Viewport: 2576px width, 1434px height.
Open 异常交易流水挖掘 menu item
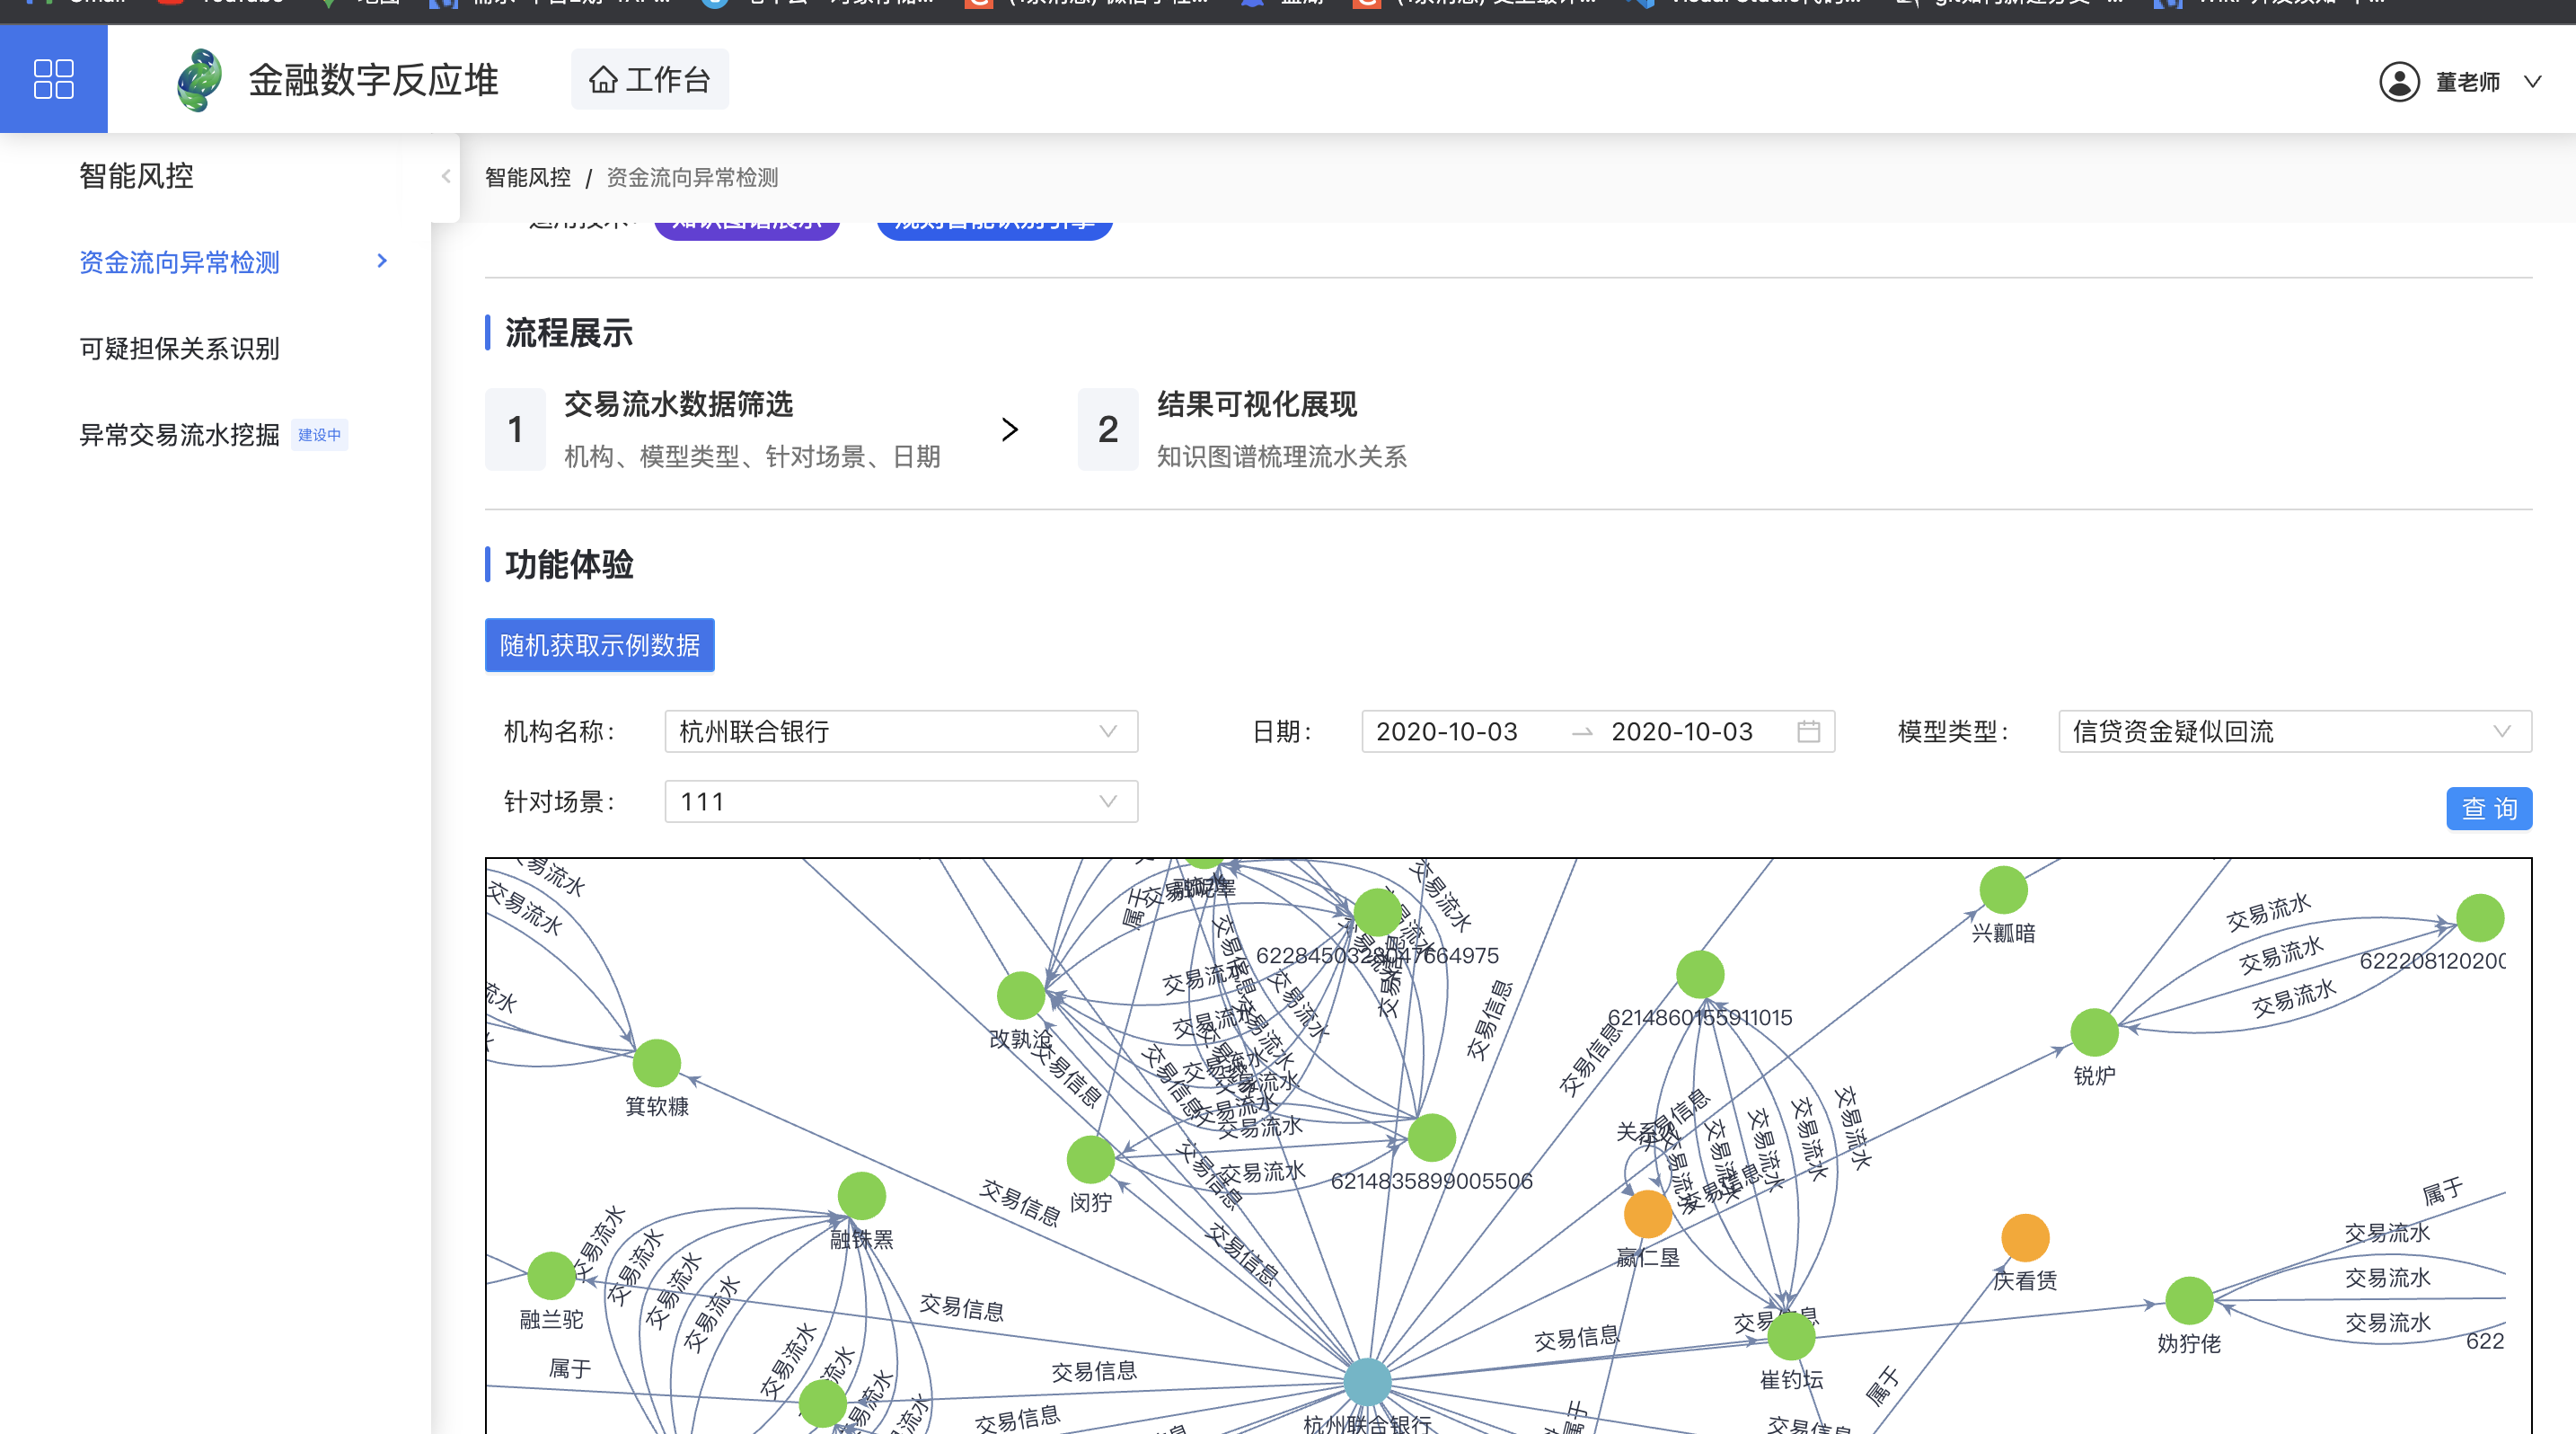179,434
